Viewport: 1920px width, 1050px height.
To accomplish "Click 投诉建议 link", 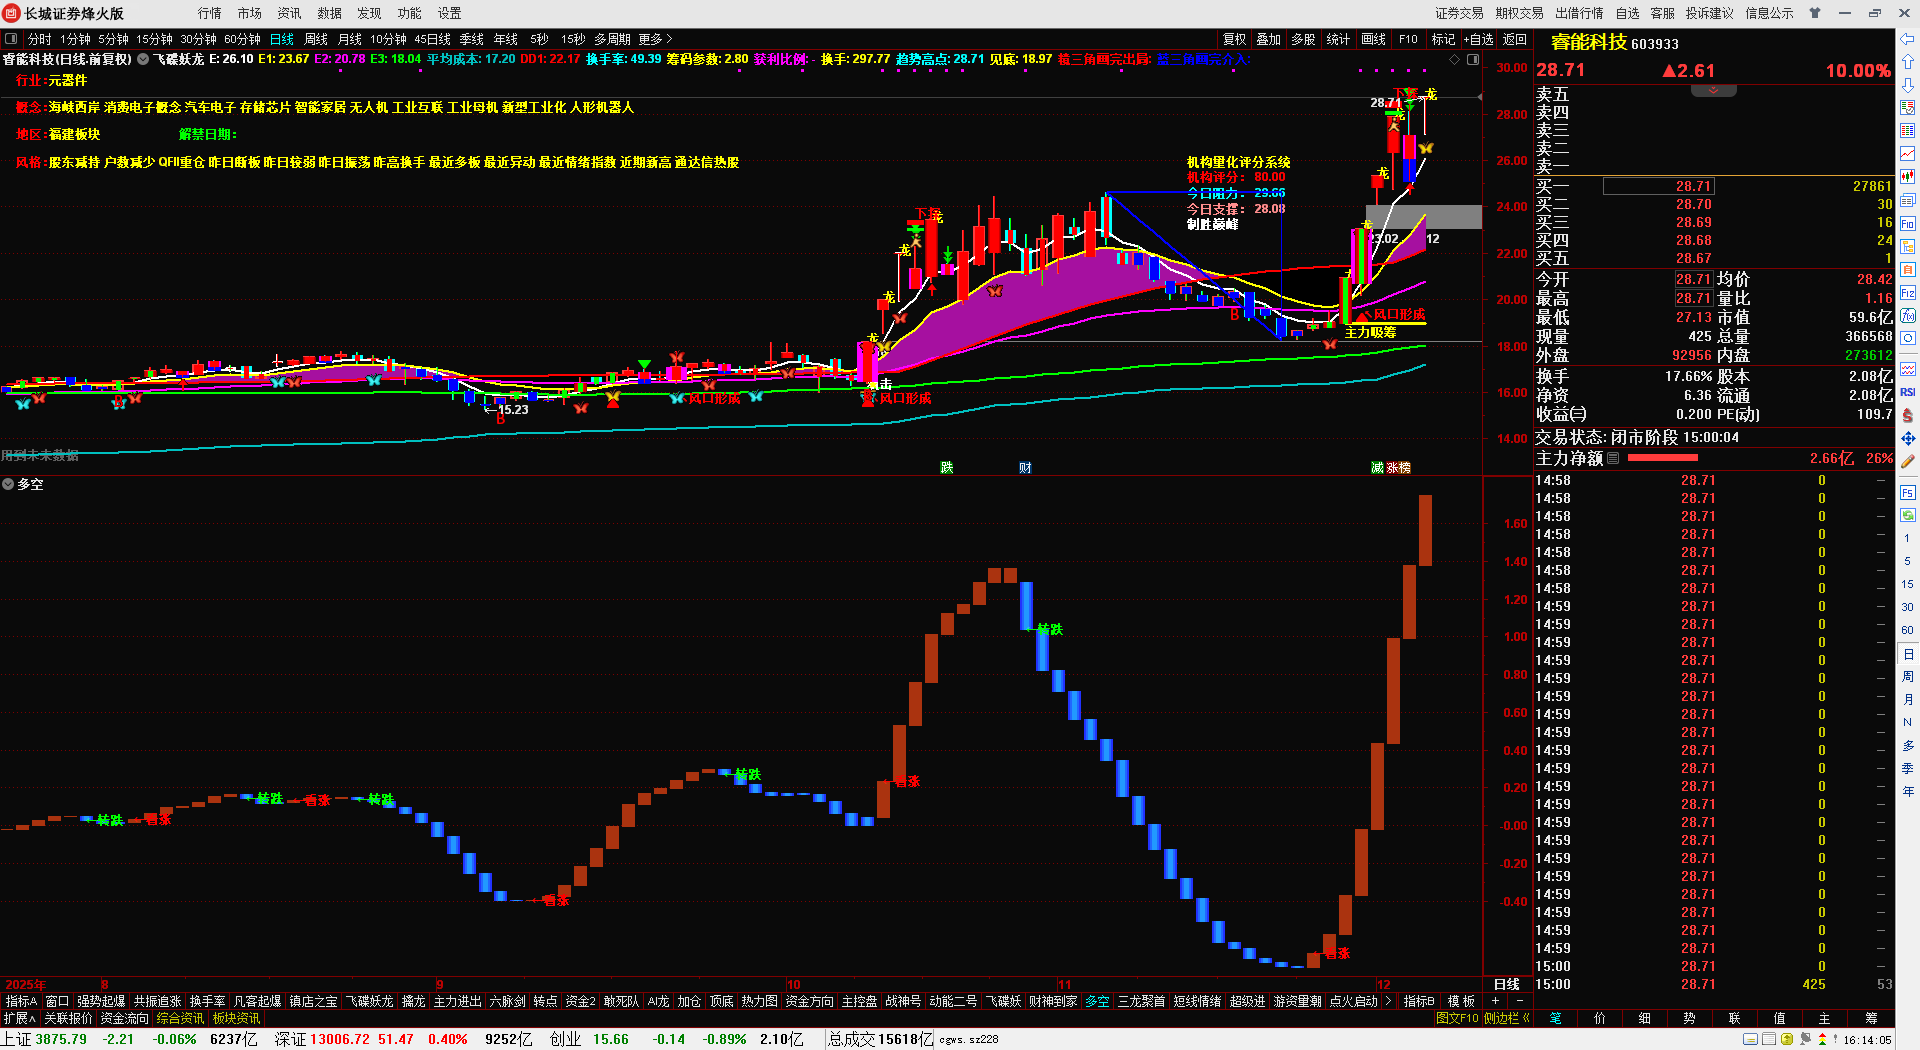I will (1709, 13).
